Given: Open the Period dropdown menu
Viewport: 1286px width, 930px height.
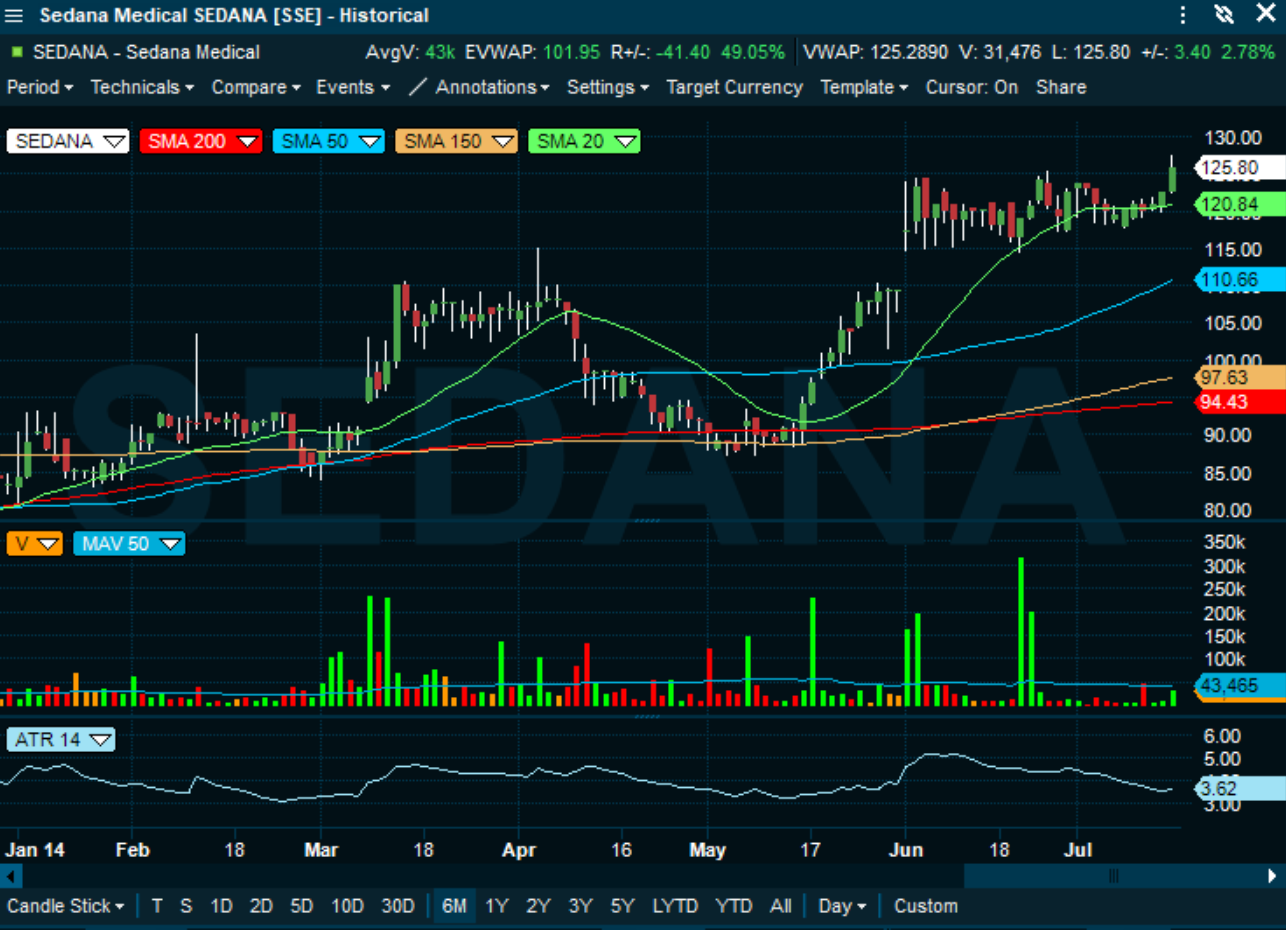Looking at the screenshot, I should 40,87.
